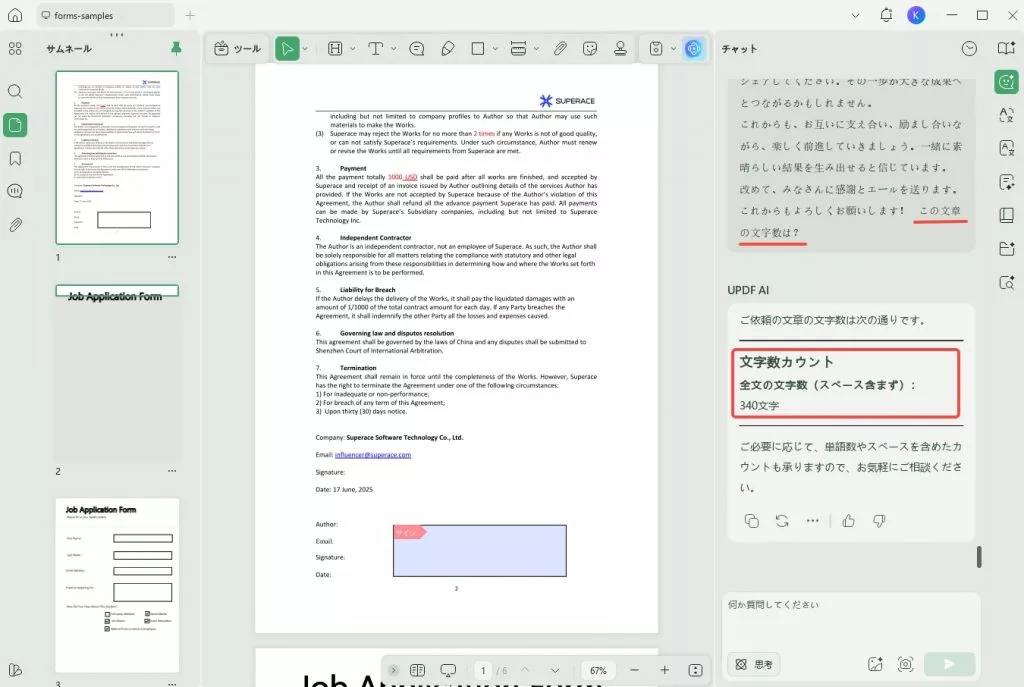Select the attachment paperclip toolbar tool
Image resolution: width=1024 pixels, height=687 pixels.
click(x=560, y=48)
